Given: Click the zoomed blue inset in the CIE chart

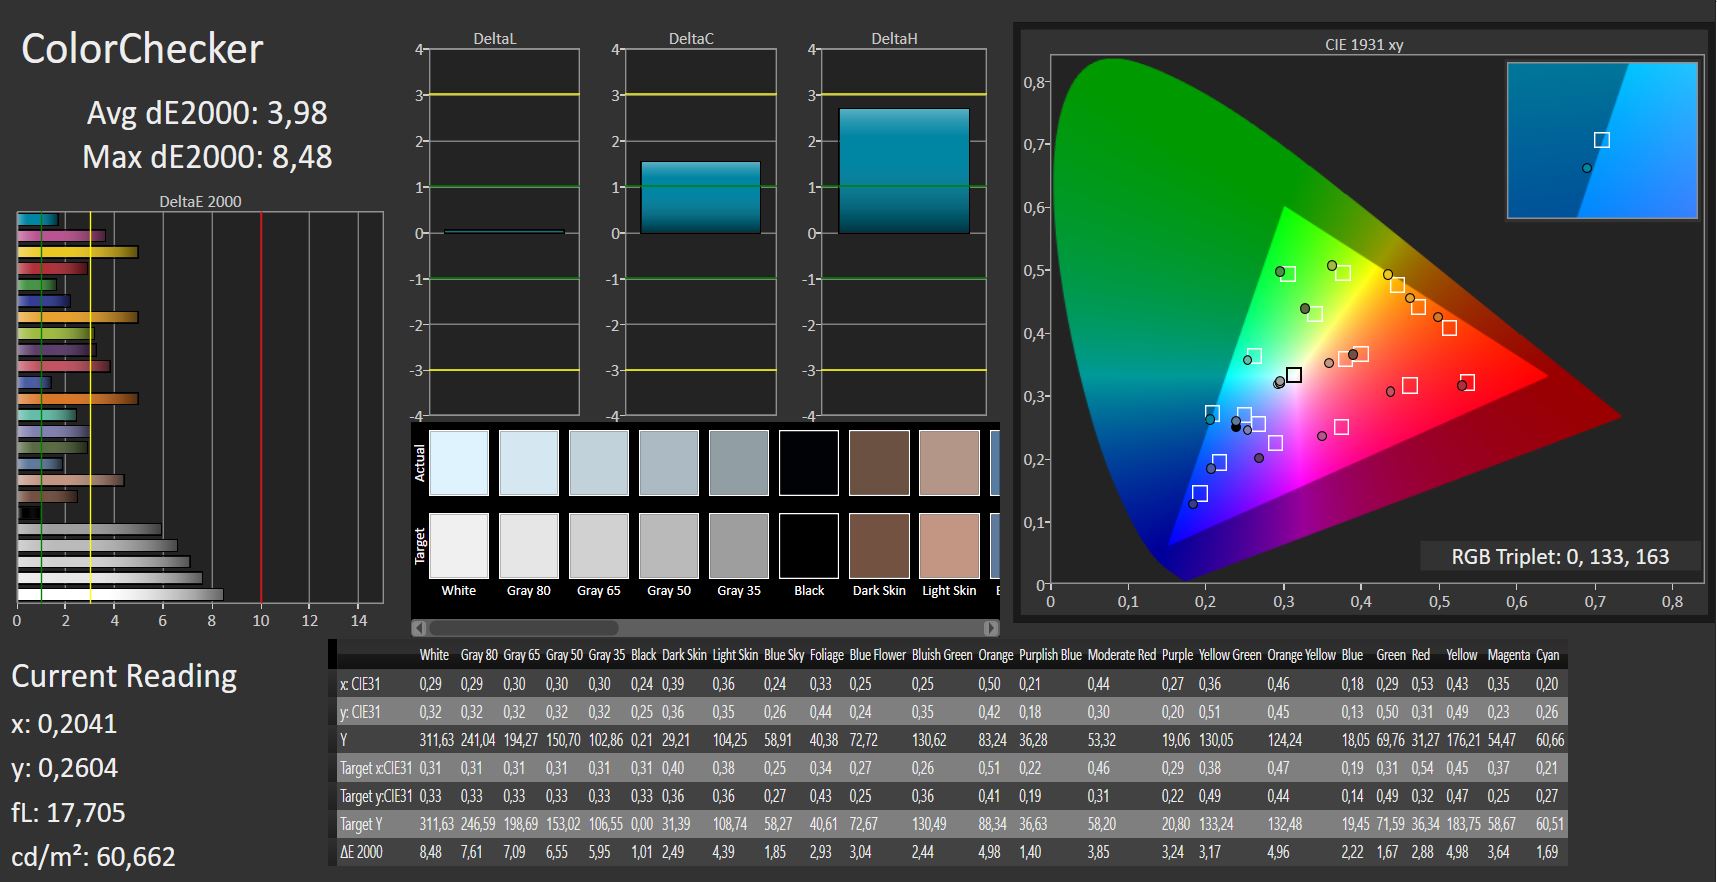Looking at the screenshot, I should click(1601, 140).
